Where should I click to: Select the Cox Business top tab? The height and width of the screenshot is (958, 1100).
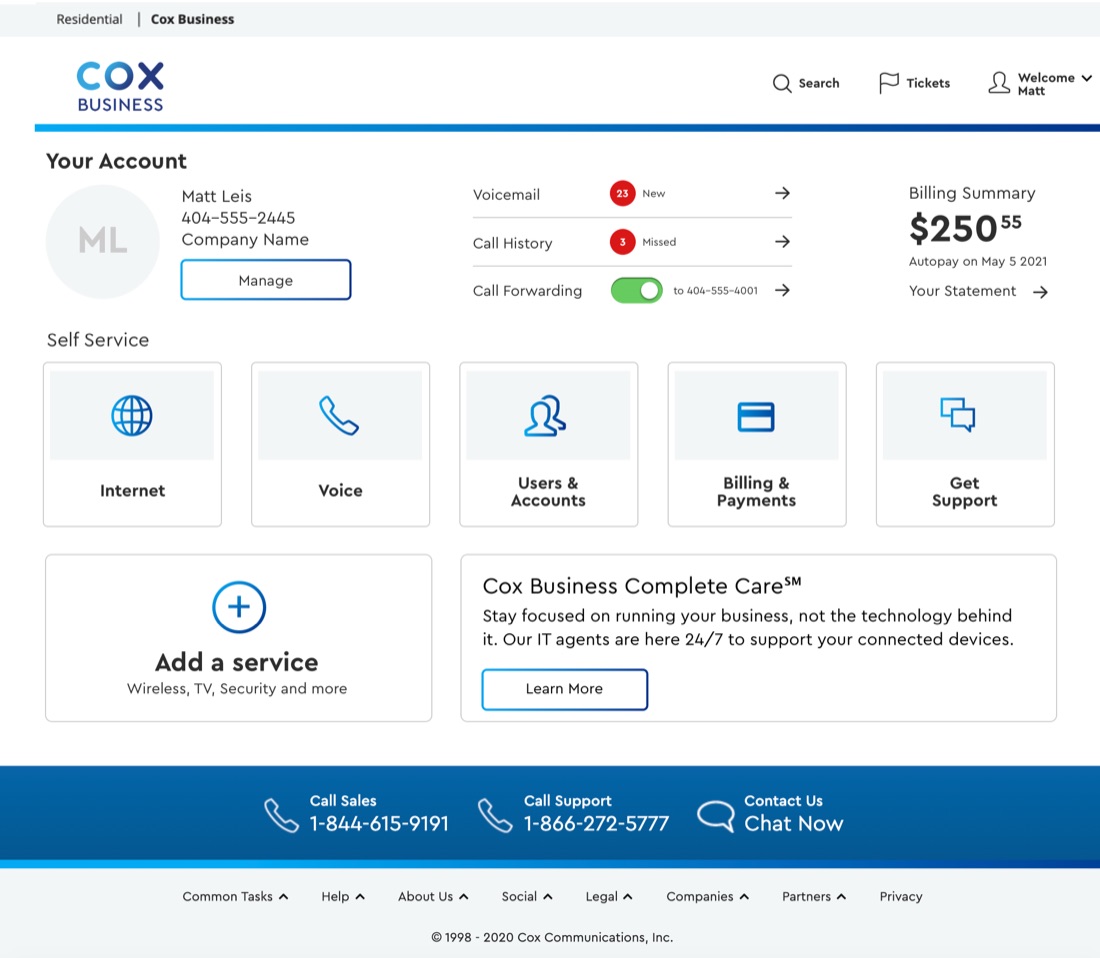(192, 19)
